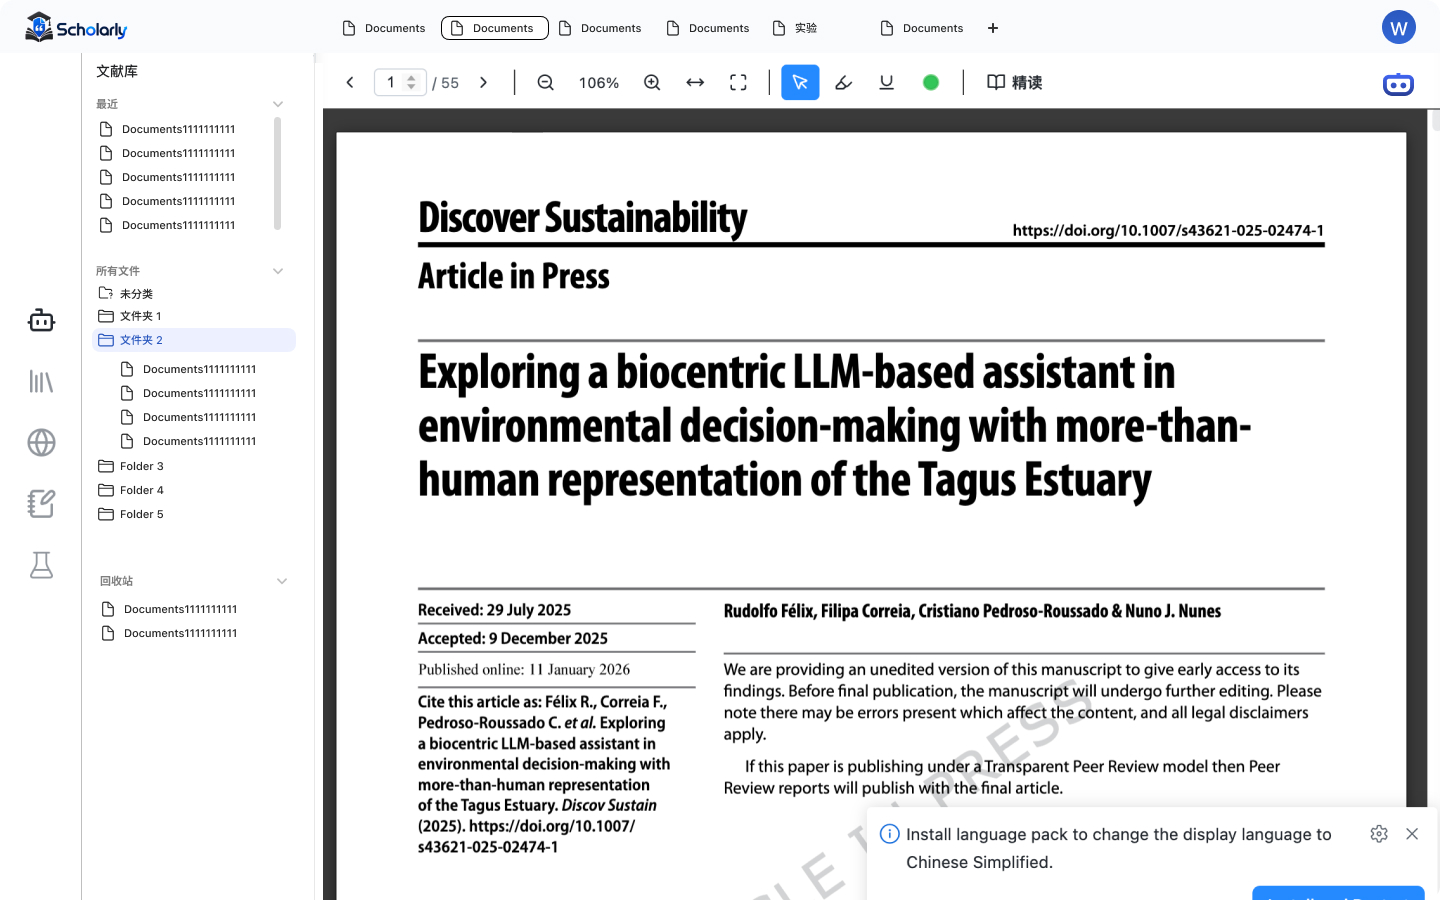This screenshot has height=900, width=1440.
Task: Click the 106% zoom level value
Action: [599, 83]
